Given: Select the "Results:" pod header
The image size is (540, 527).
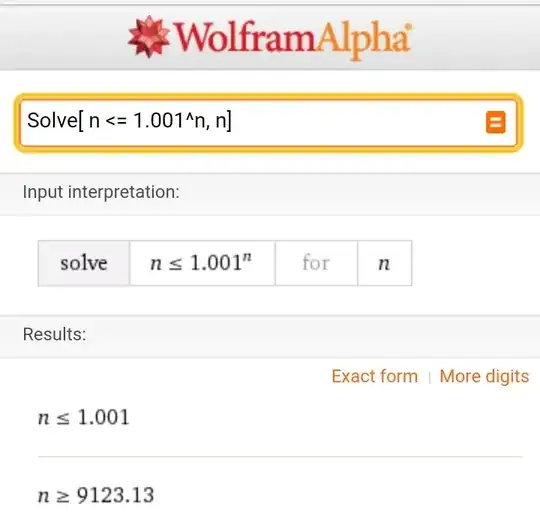Looking at the screenshot, I should [54, 334].
